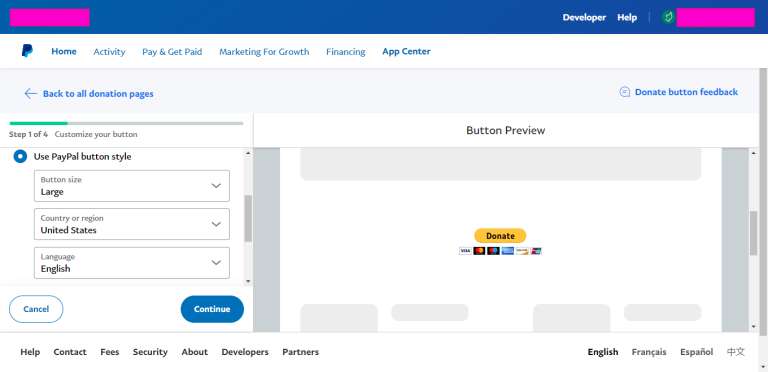
Task: Click the left panel scrollbar thumb
Action: (248, 218)
